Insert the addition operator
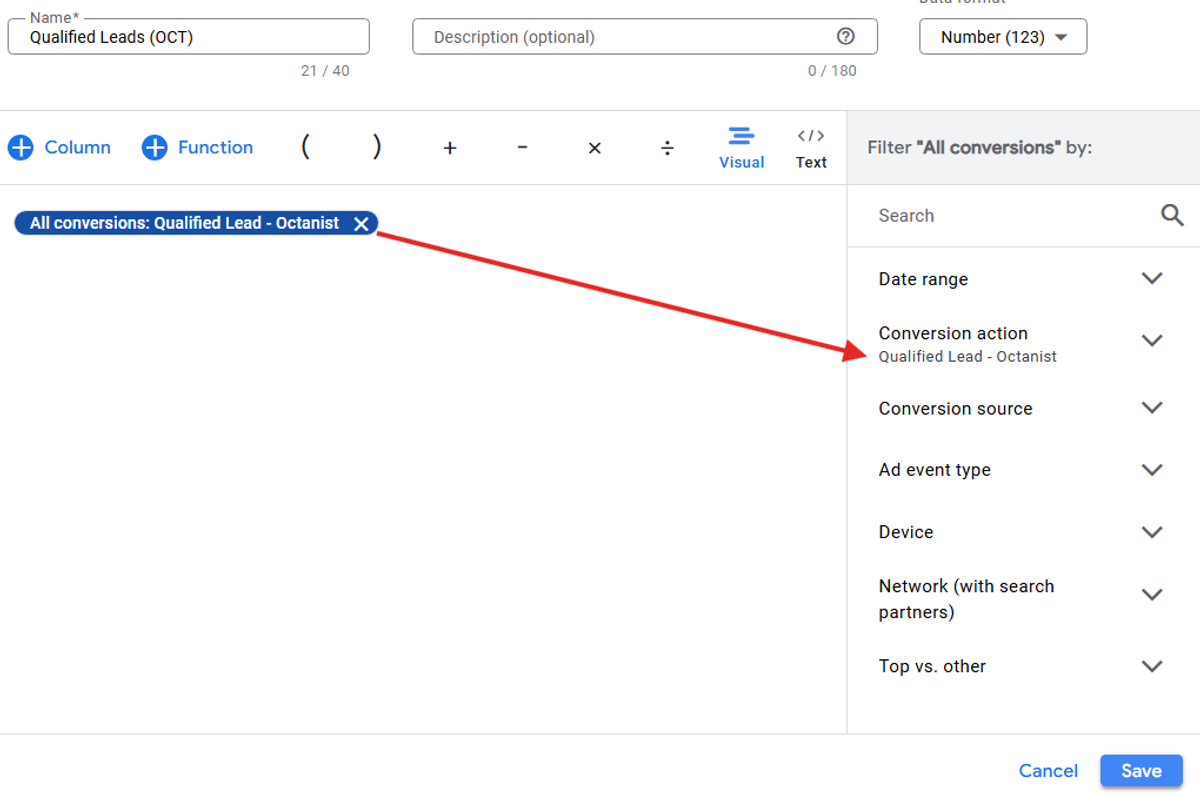This screenshot has height=794, width=1200. pyautogui.click(x=450, y=147)
